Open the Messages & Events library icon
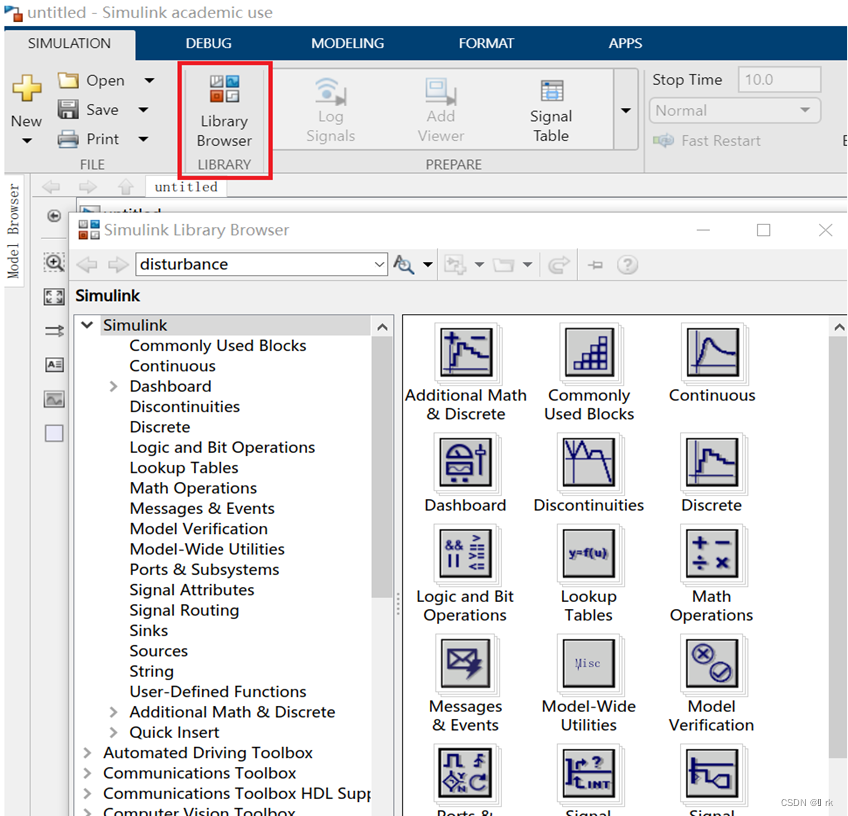The height and width of the screenshot is (816, 848). point(465,664)
